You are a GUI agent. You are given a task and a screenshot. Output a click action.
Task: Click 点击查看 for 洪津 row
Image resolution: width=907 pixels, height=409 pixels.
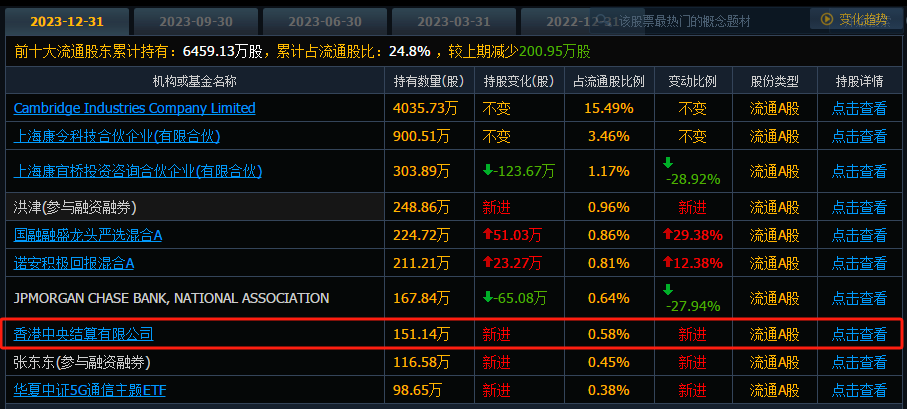point(859,207)
